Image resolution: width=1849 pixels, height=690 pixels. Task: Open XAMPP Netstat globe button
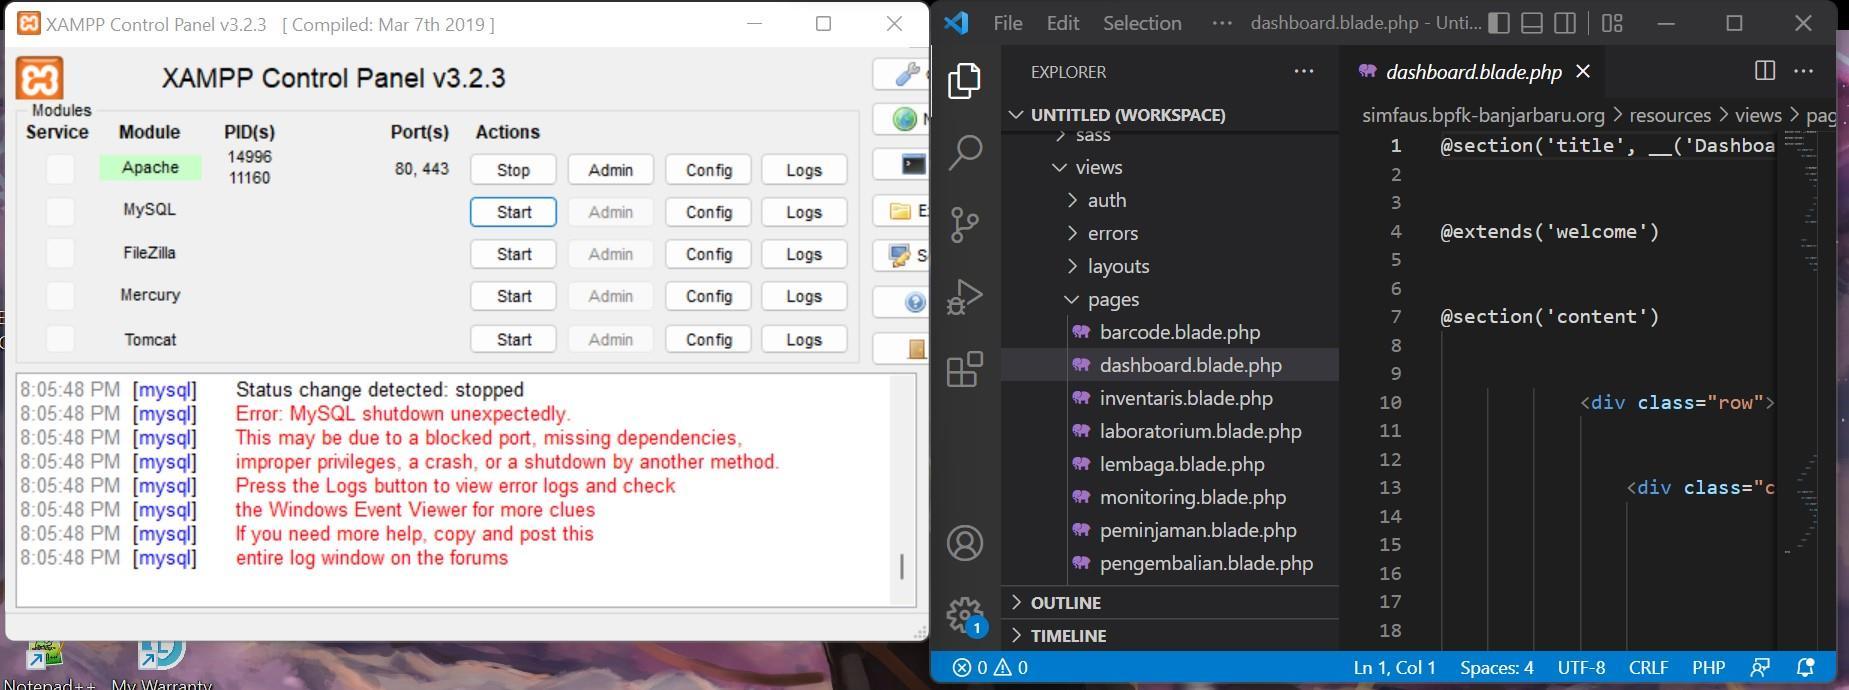click(x=901, y=119)
